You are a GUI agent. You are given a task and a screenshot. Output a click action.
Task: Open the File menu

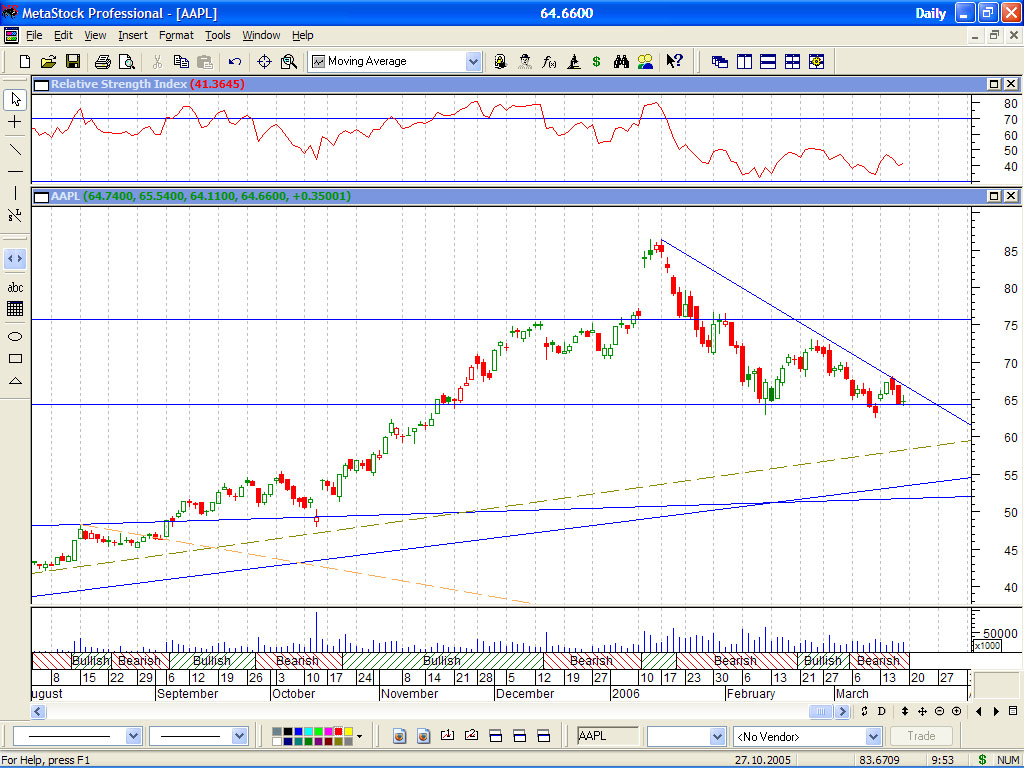click(x=34, y=35)
